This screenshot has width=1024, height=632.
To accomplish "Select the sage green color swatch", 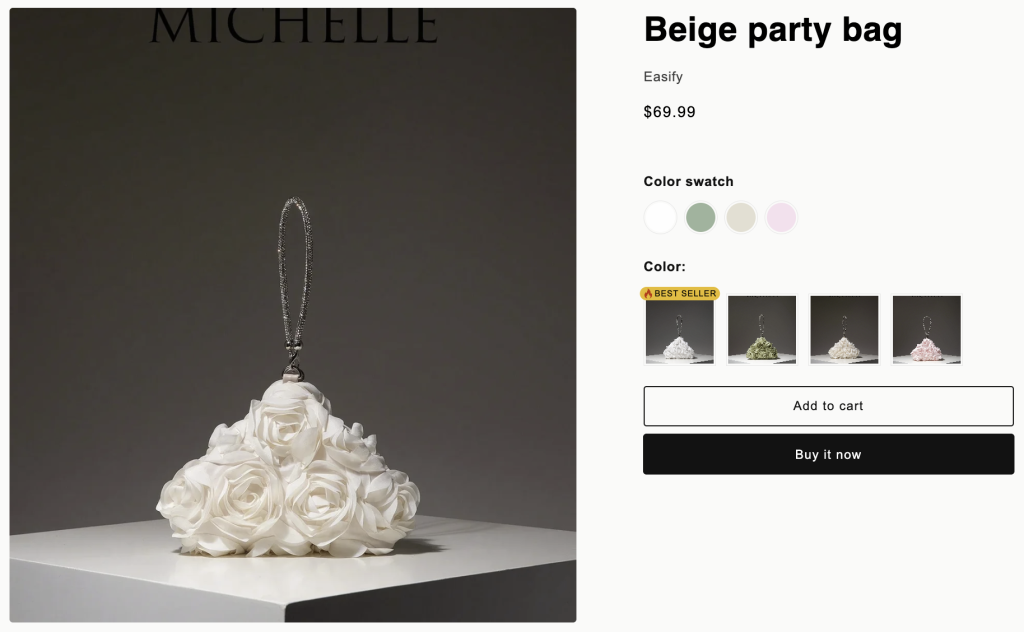I will pyautogui.click(x=701, y=217).
